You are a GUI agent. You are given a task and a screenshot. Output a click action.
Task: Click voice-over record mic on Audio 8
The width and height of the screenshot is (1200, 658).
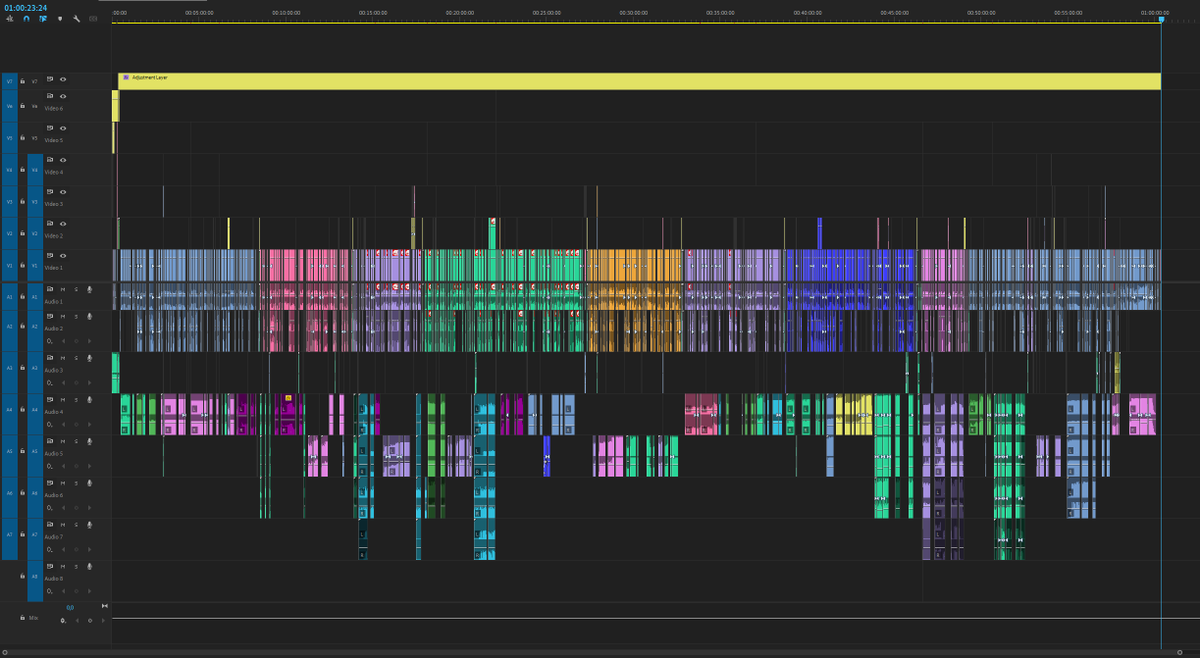[89, 566]
